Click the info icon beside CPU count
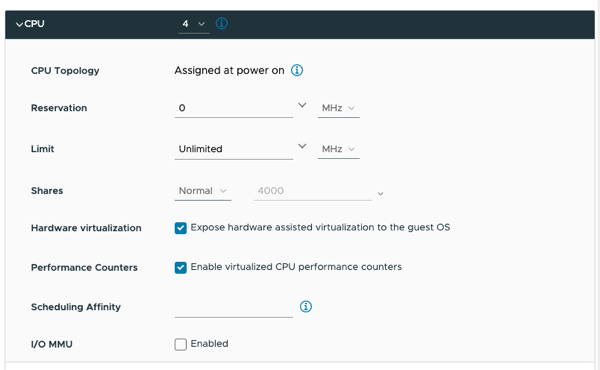Viewport: 600px width, 370px height. coord(222,24)
